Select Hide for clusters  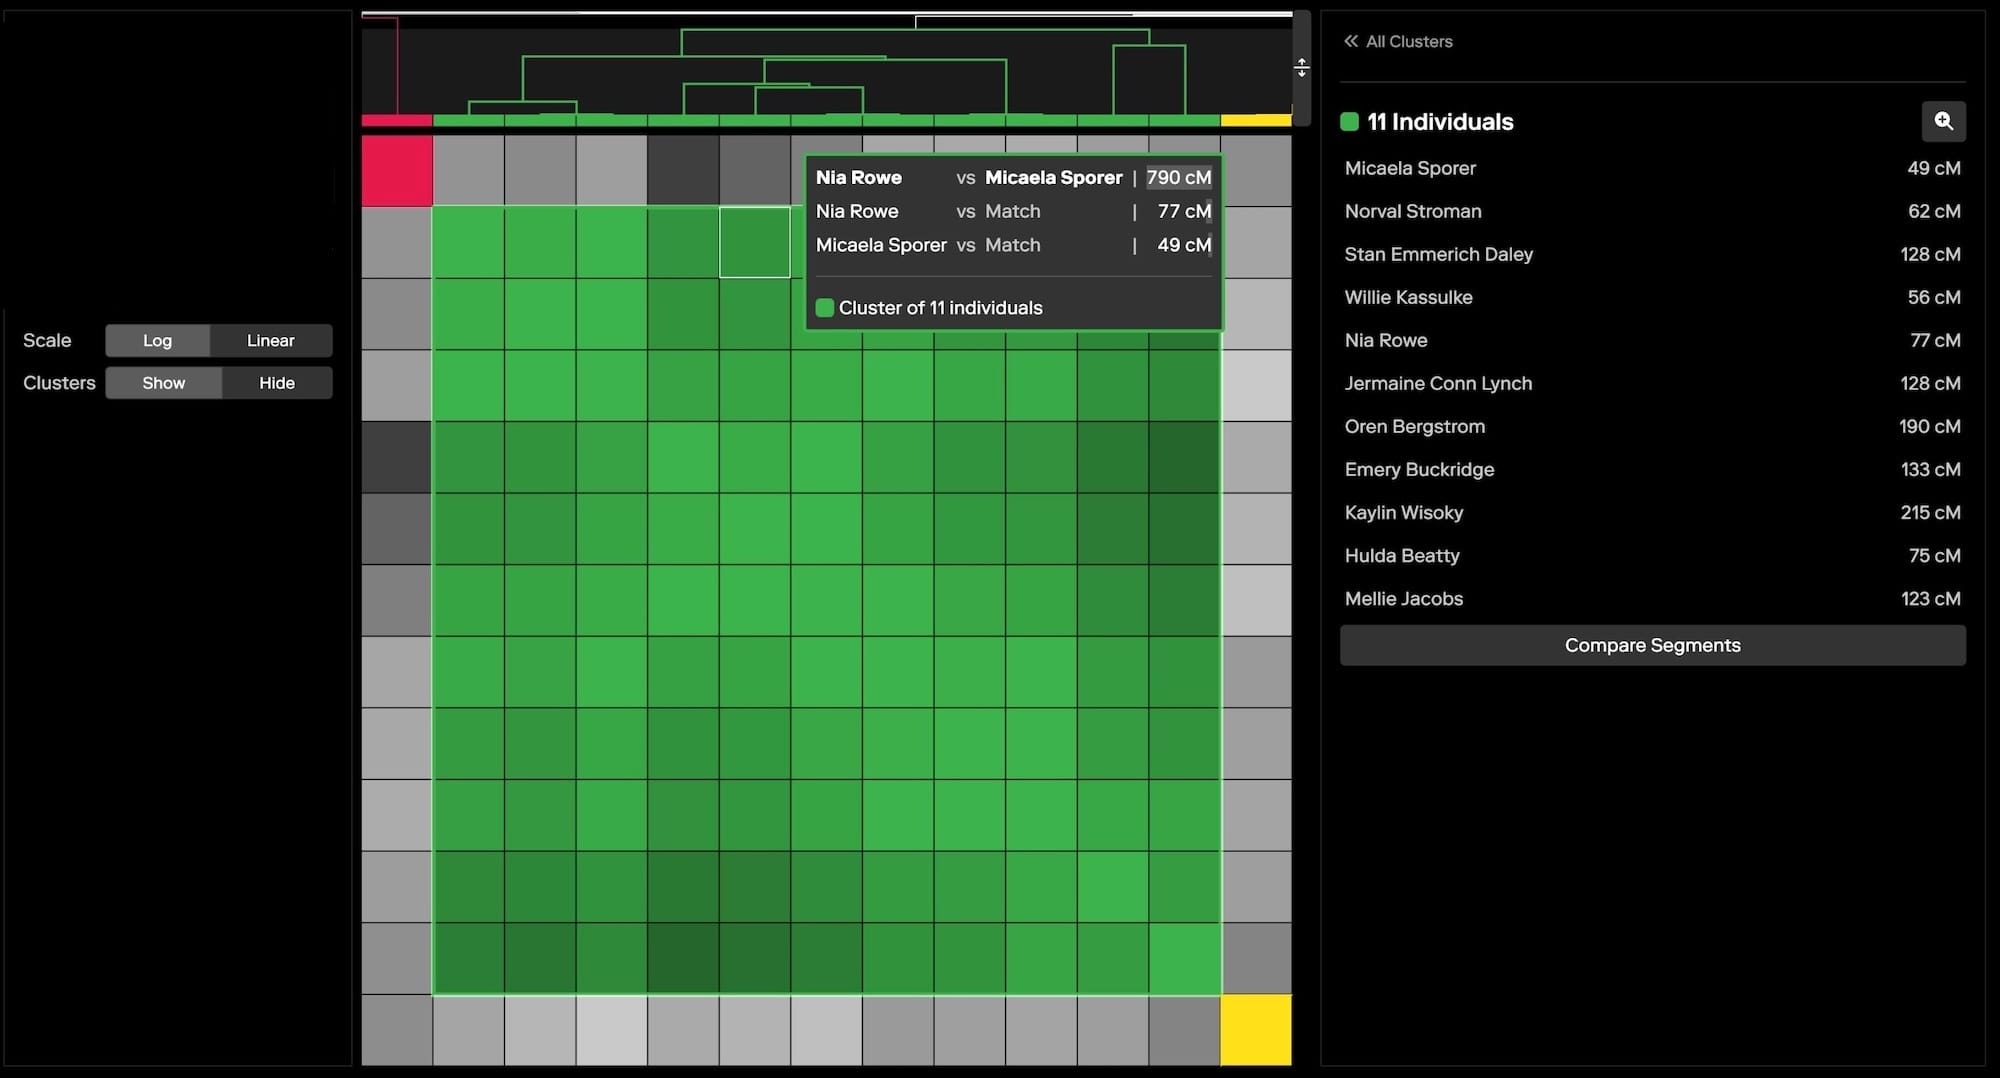point(276,383)
